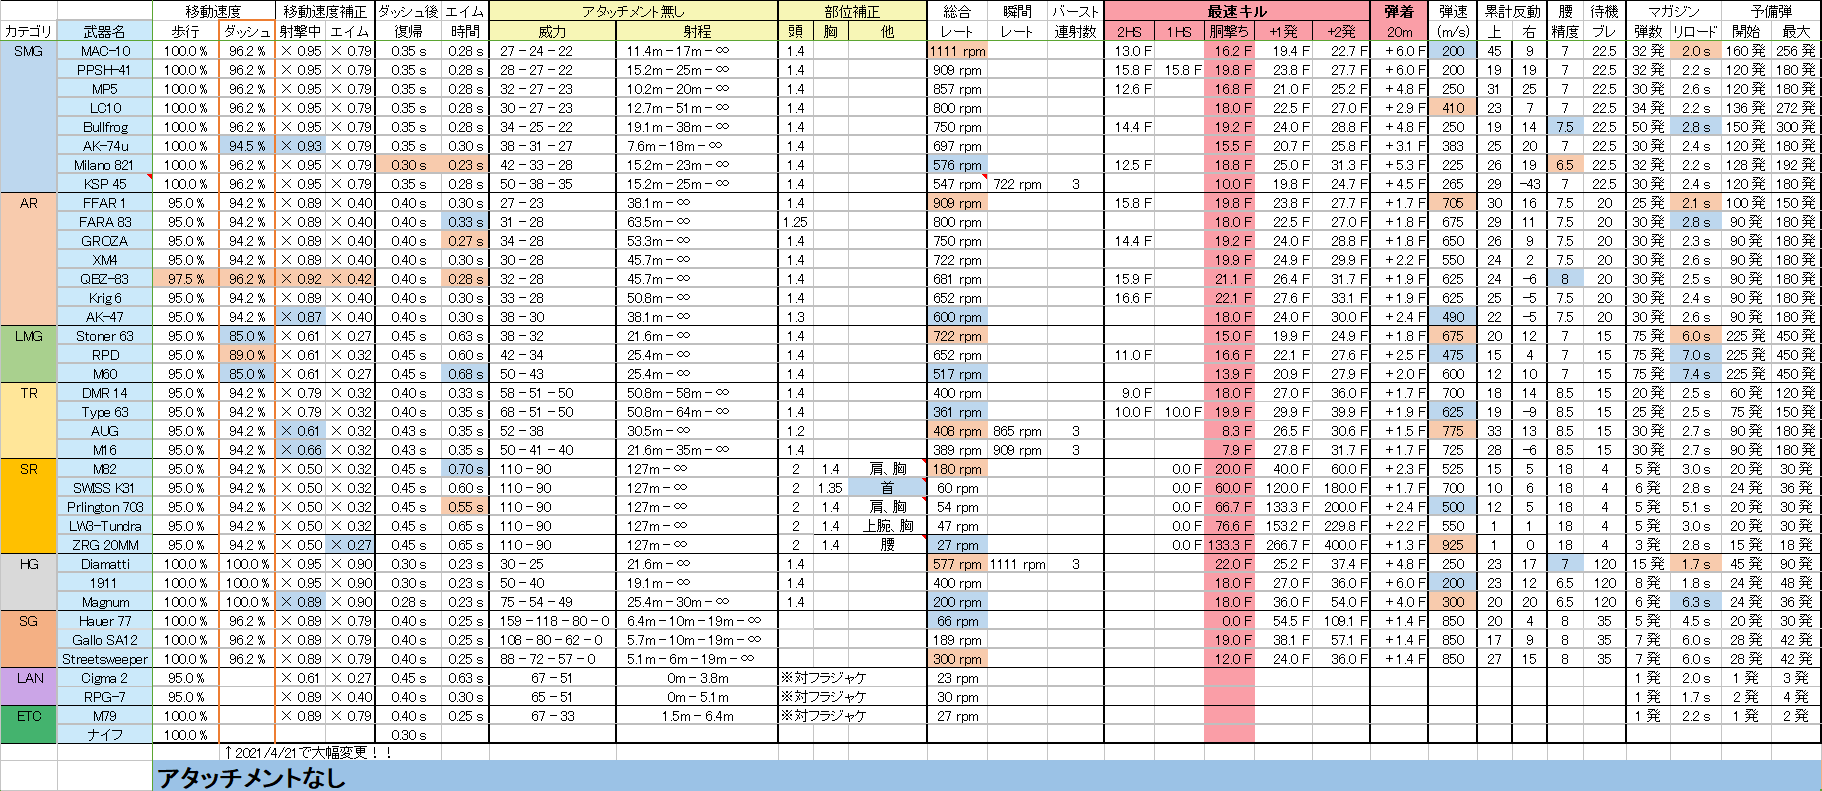Select the 97.5 % walk speed for QBZ-83
Screen dimensions: 1822x791
click(x=185, y=279)
